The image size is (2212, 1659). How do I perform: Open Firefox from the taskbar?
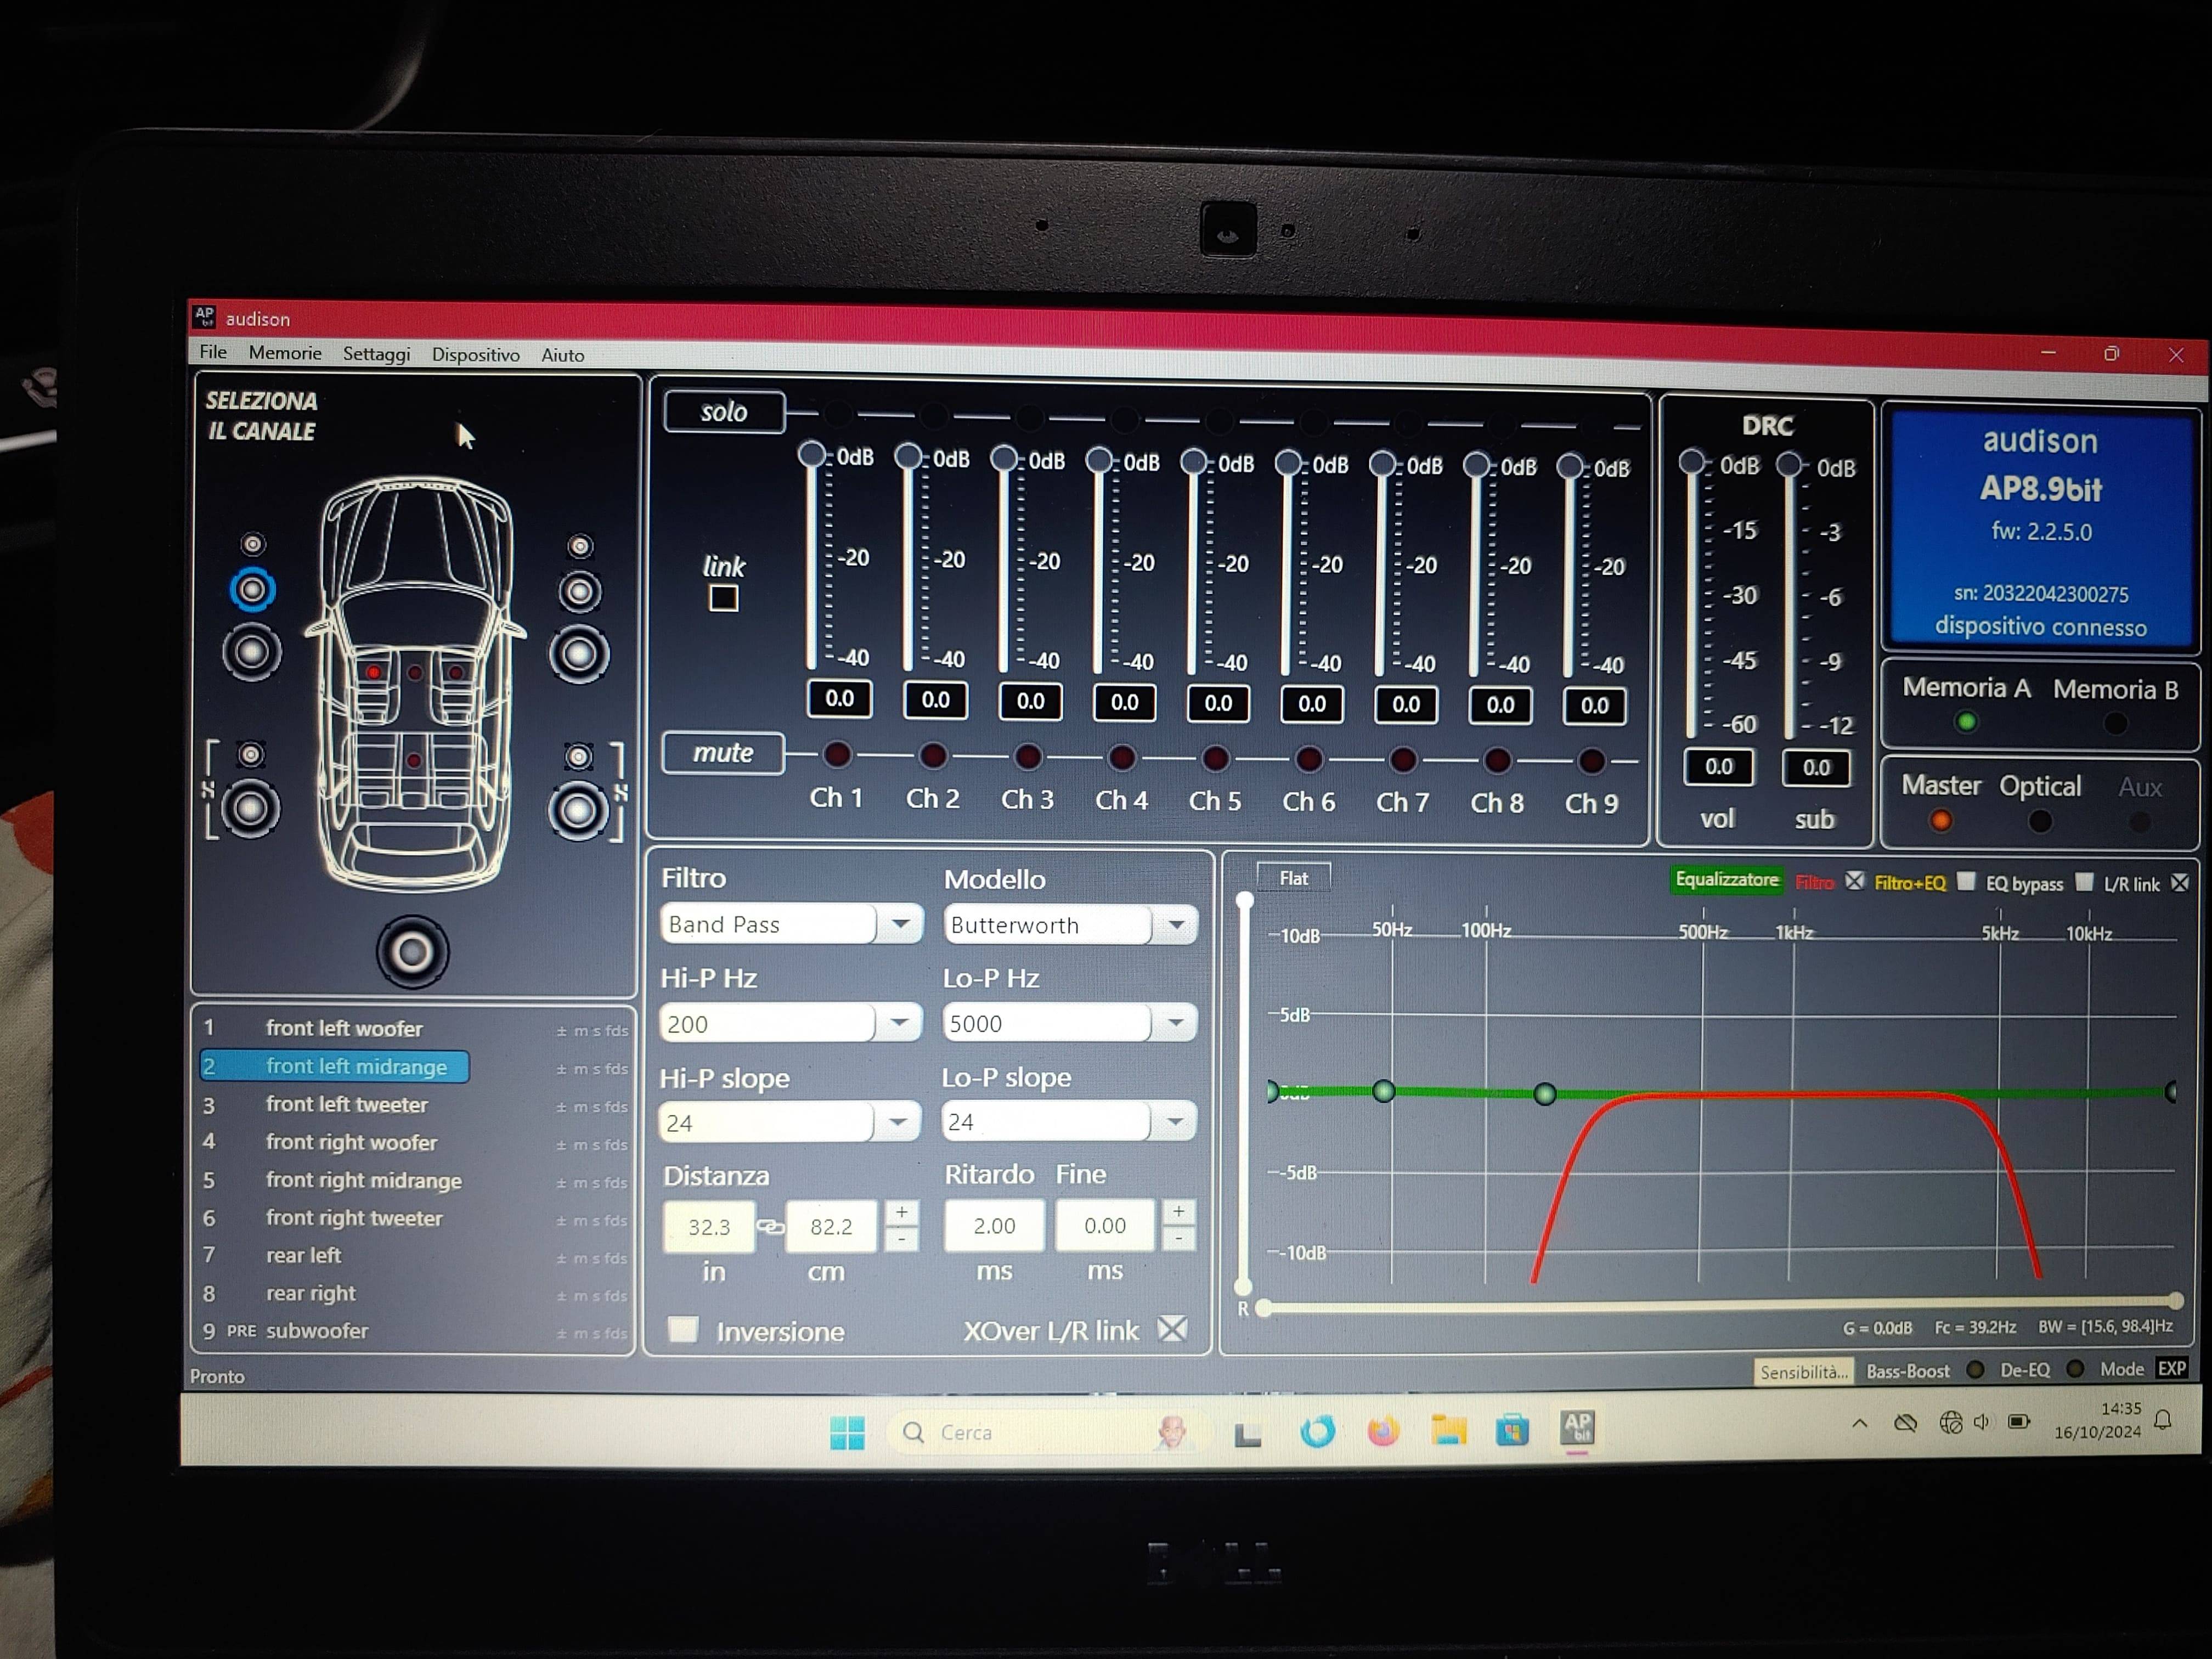[1383, 1431]
